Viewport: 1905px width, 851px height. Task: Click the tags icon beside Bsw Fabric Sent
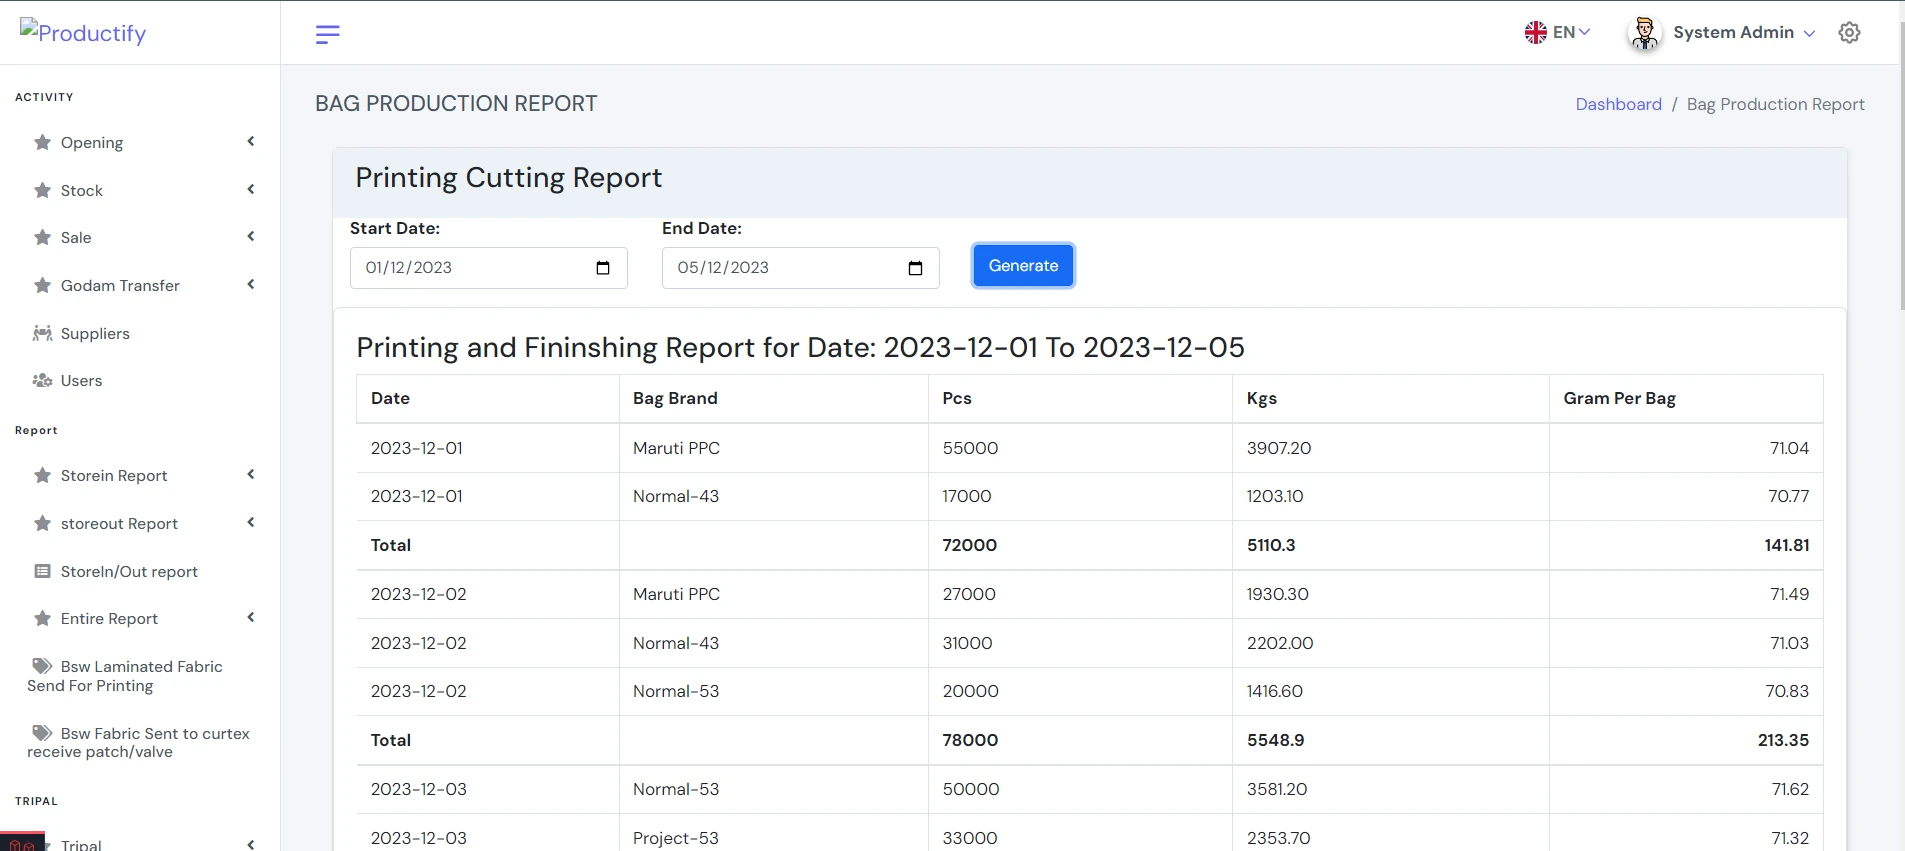pyautogui.click(x=42, y=733)
